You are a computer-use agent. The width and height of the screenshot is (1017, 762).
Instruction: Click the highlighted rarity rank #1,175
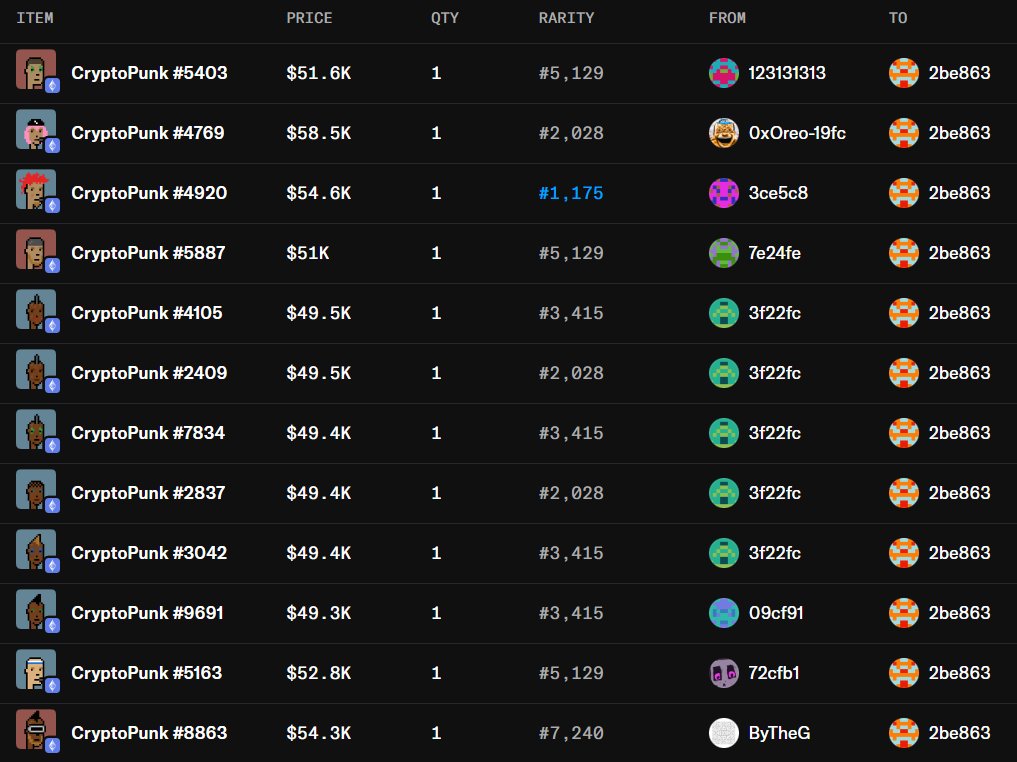click(571, 193)
